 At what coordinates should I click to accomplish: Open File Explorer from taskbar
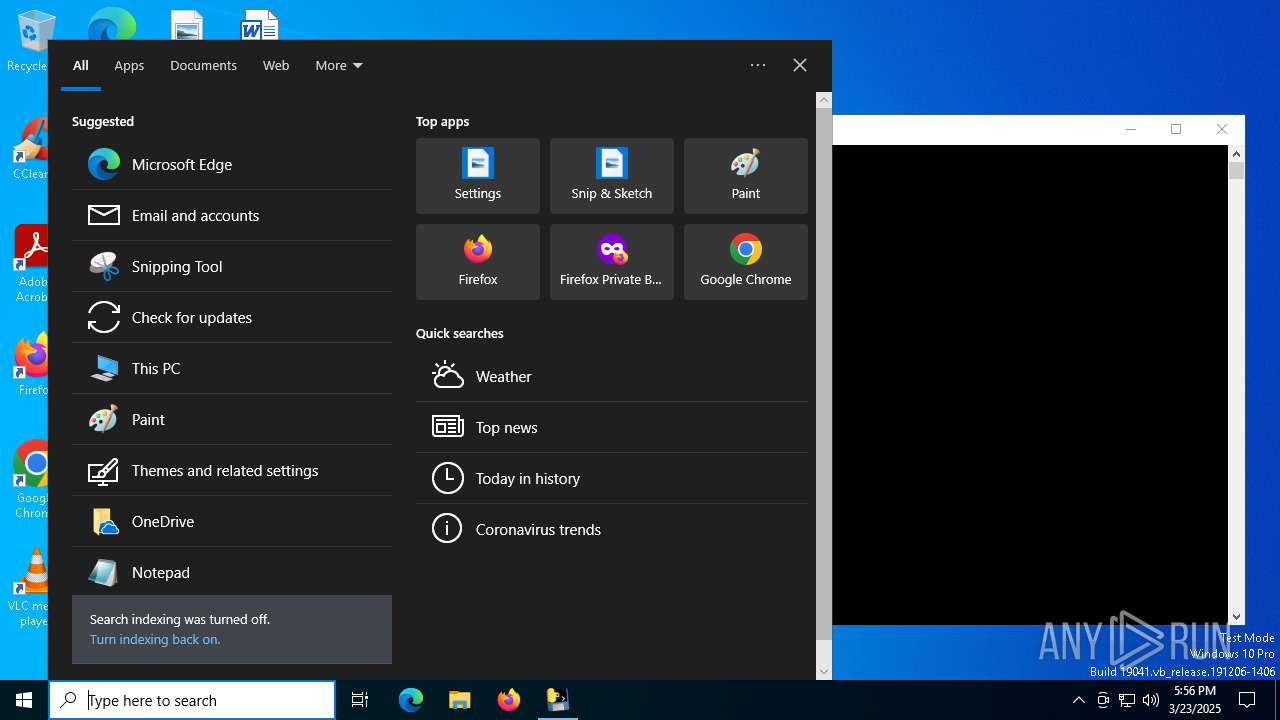point(459,700)
